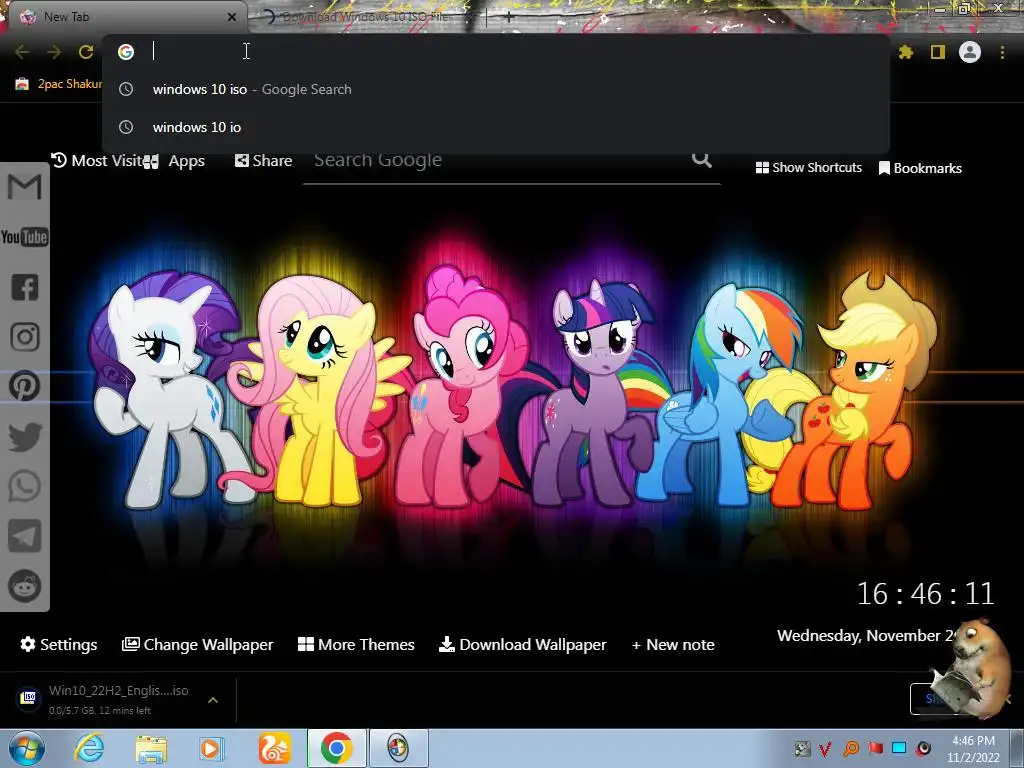The height and width of the screenshot is (768, 1024).
Task: Launch Internet Explorer from the taskbar
Action: [89, 748]
